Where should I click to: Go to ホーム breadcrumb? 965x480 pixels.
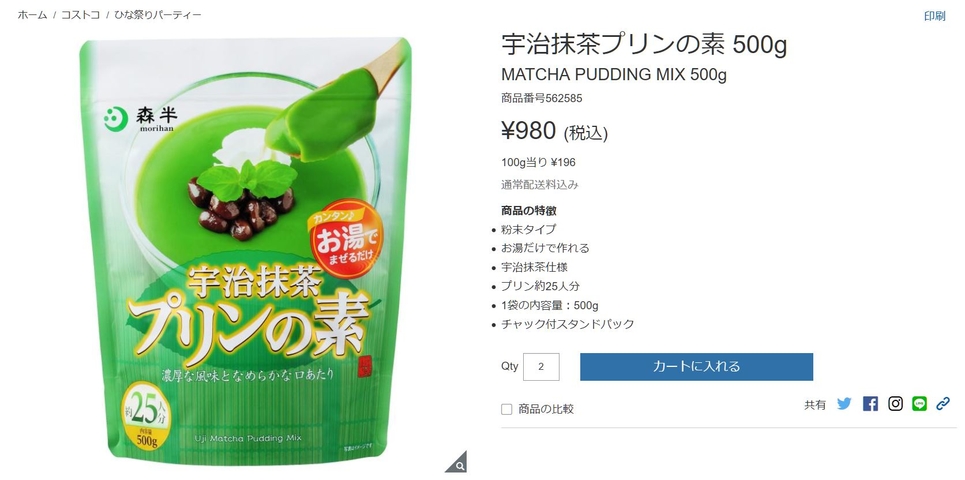tap(32, 15)
